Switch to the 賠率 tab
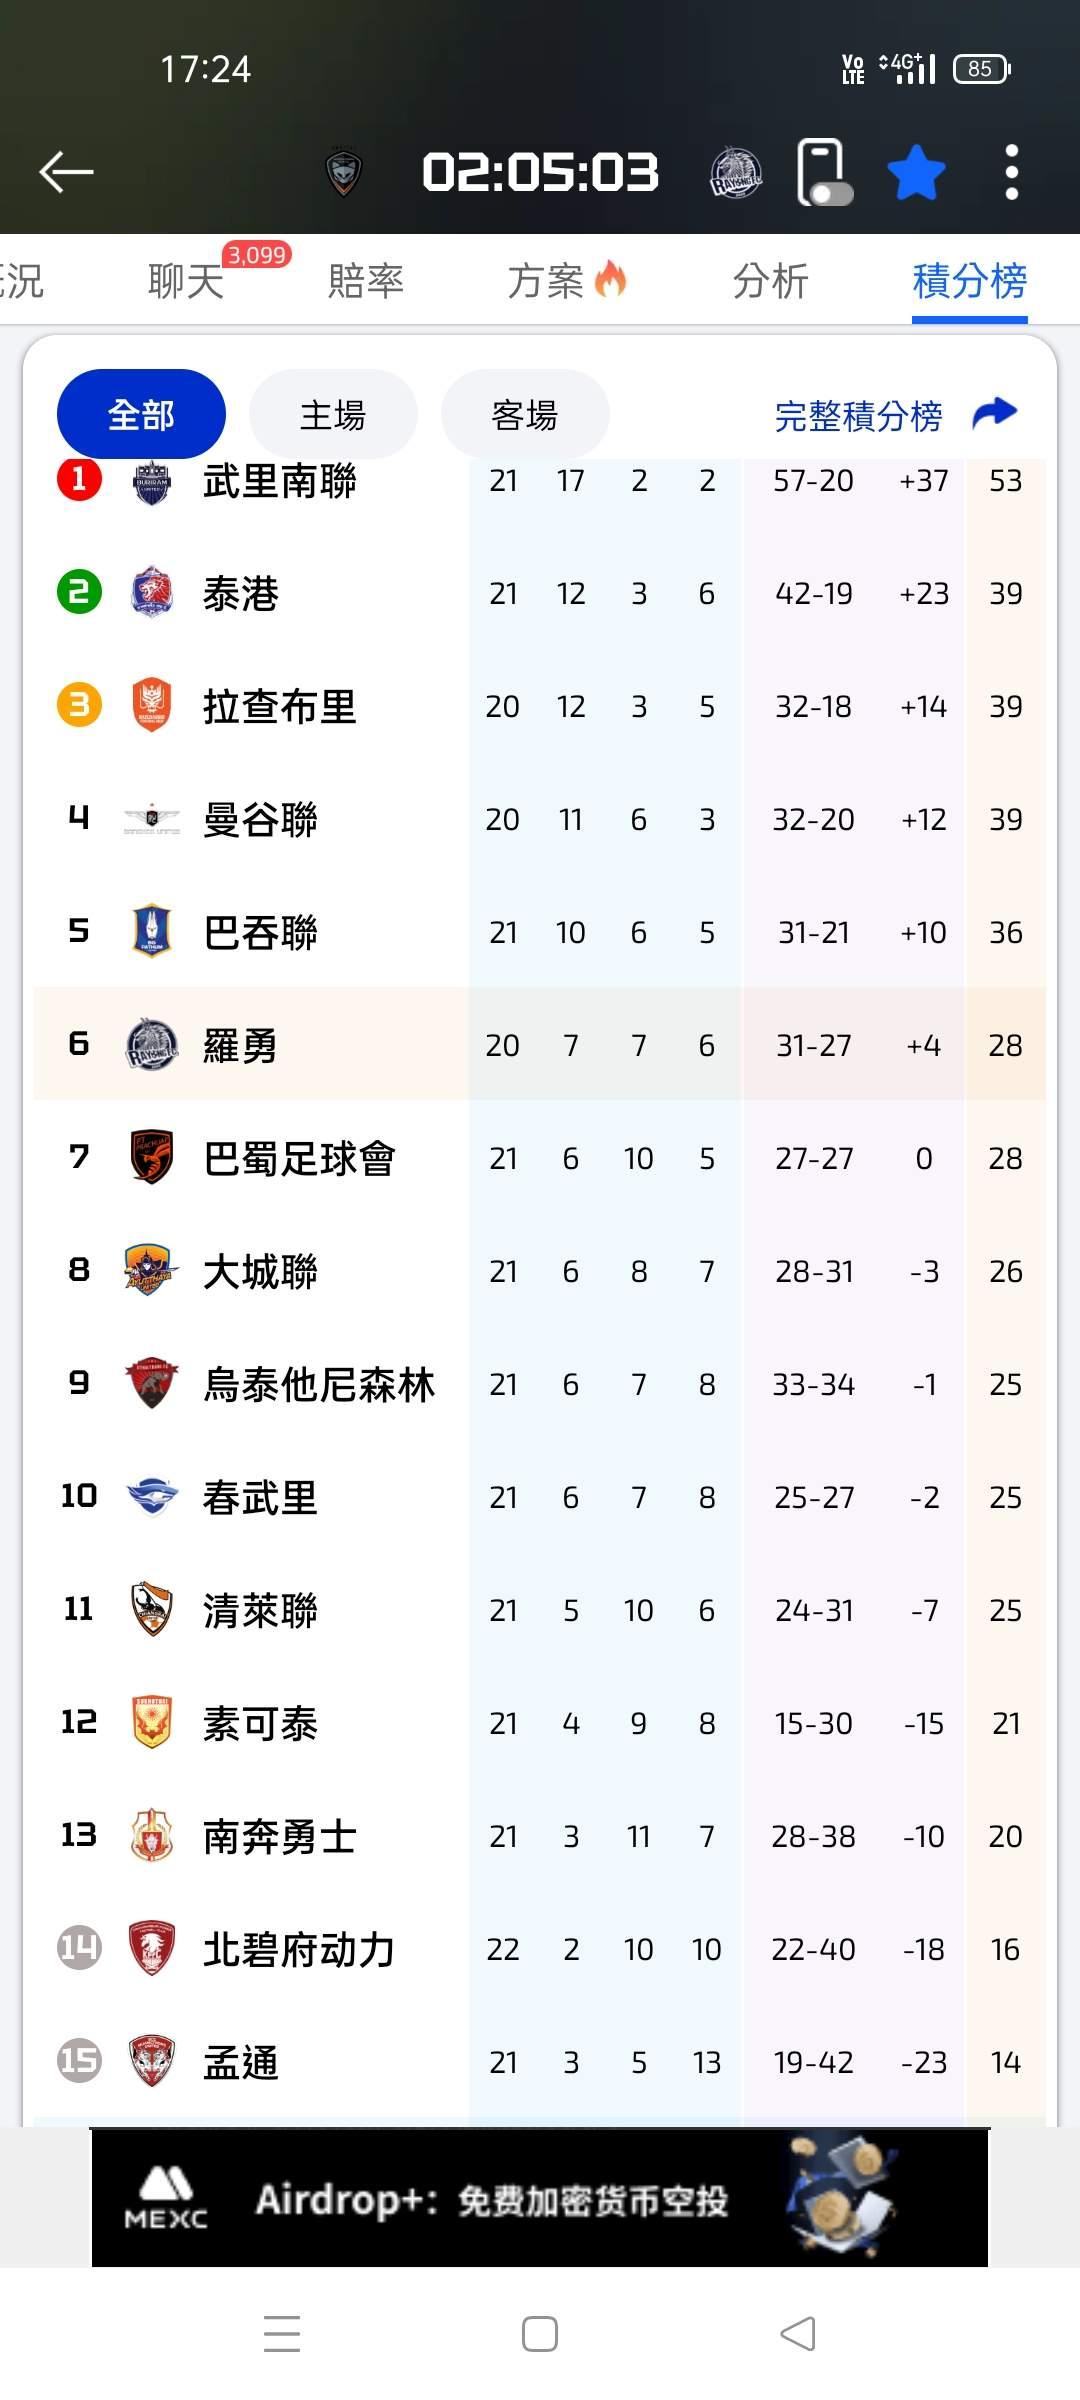The height and width of the screenshot is (2400, 1080). (x=366, y=281)
